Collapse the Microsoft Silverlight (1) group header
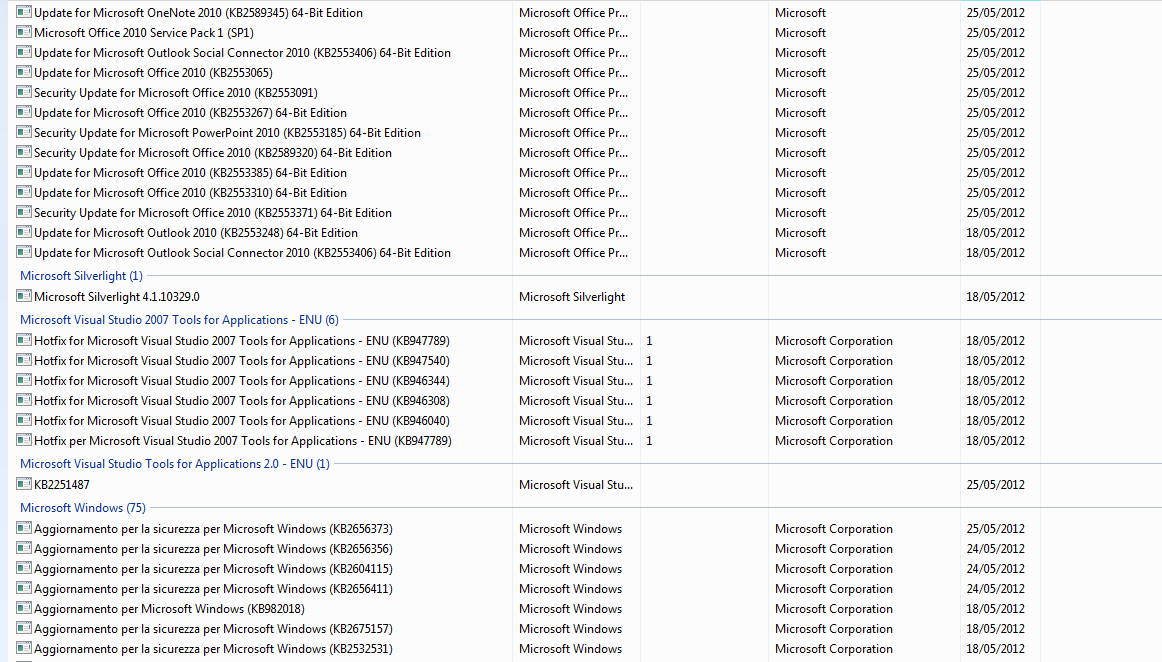The width and height of the screenshot is (1162, 662). coord(82,276)
